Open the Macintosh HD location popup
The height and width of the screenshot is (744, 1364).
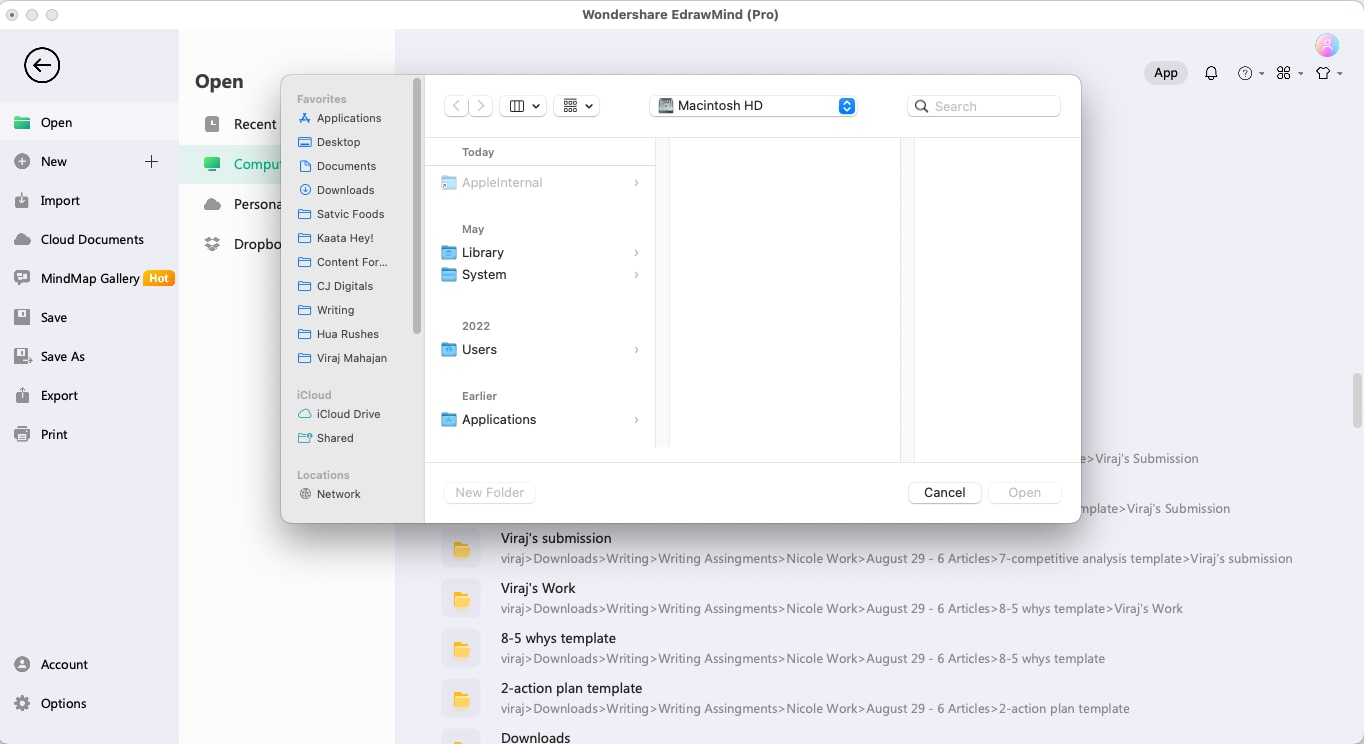click(x=753, y=106)
